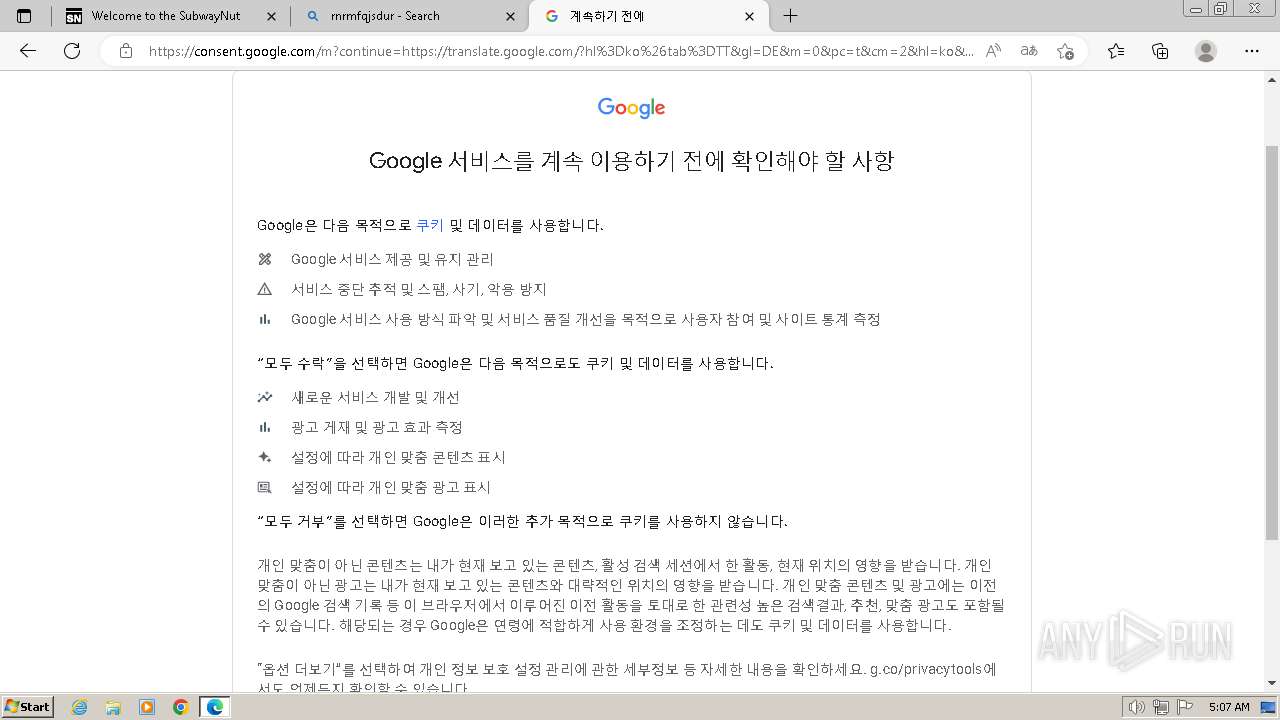Click the address bar URL
Image resolution: width=1280 pixels, height=720 pixels.
(x=561, y=51)
